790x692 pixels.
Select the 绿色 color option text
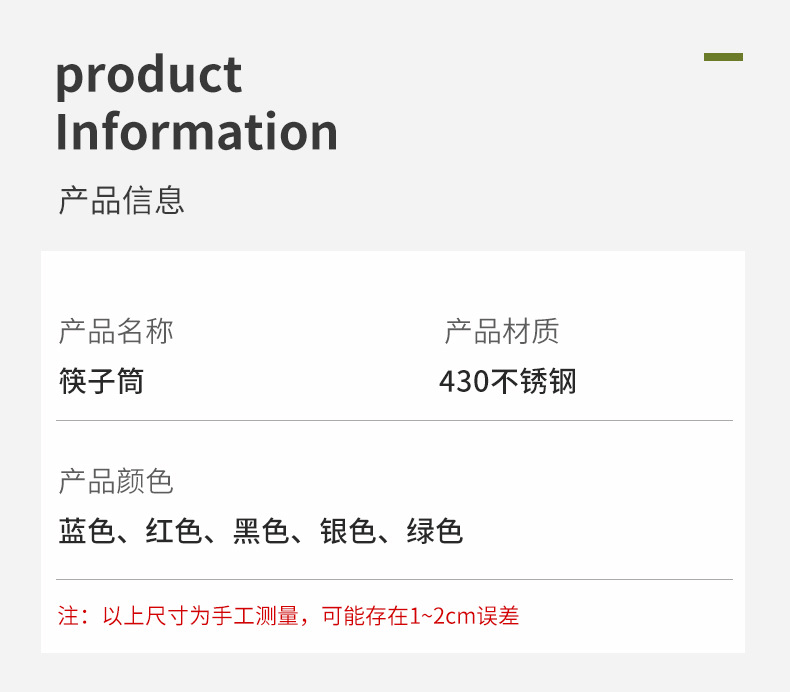(435, 531)
